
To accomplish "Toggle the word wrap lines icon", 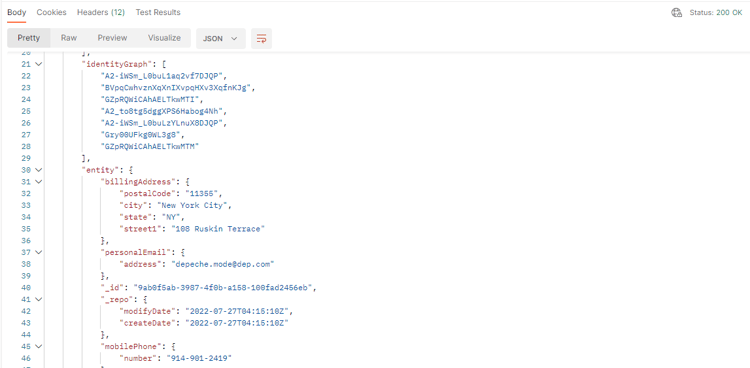I will (262, 38).
